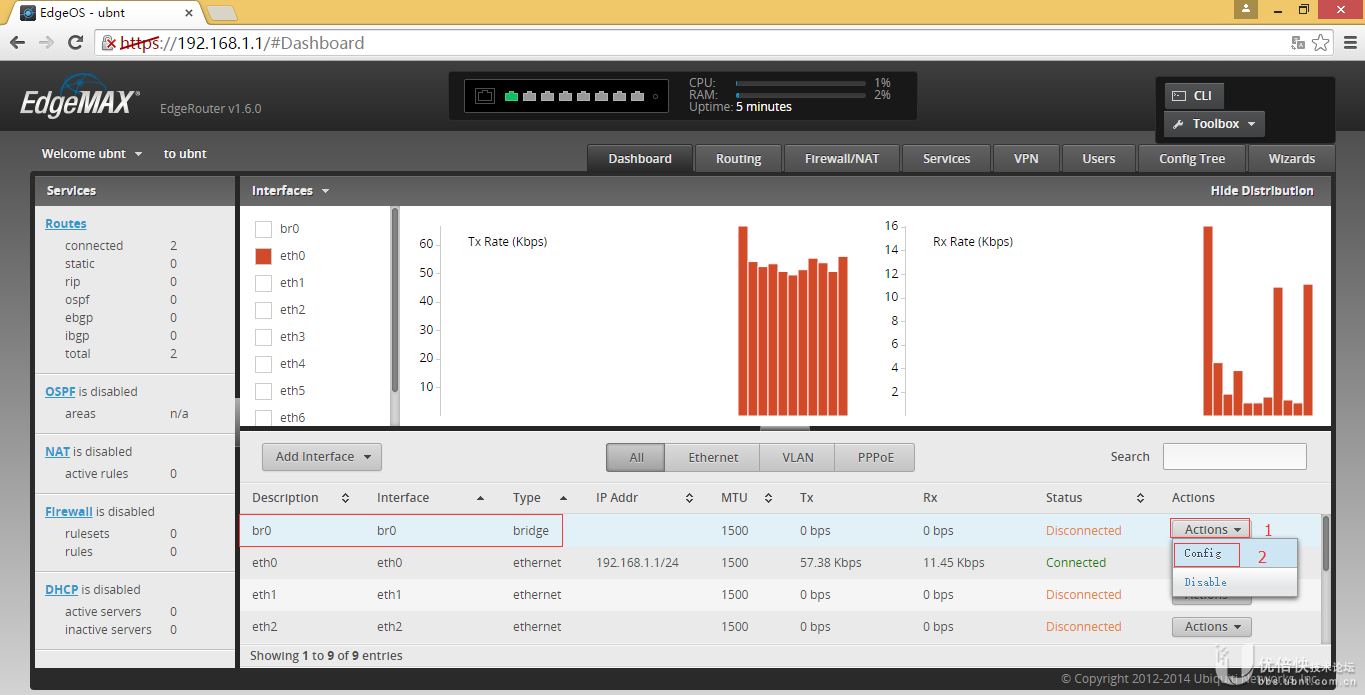Click the interface table vertical scrollbar
This screenshot has height=695, width=1365.
pos(1326,545)
